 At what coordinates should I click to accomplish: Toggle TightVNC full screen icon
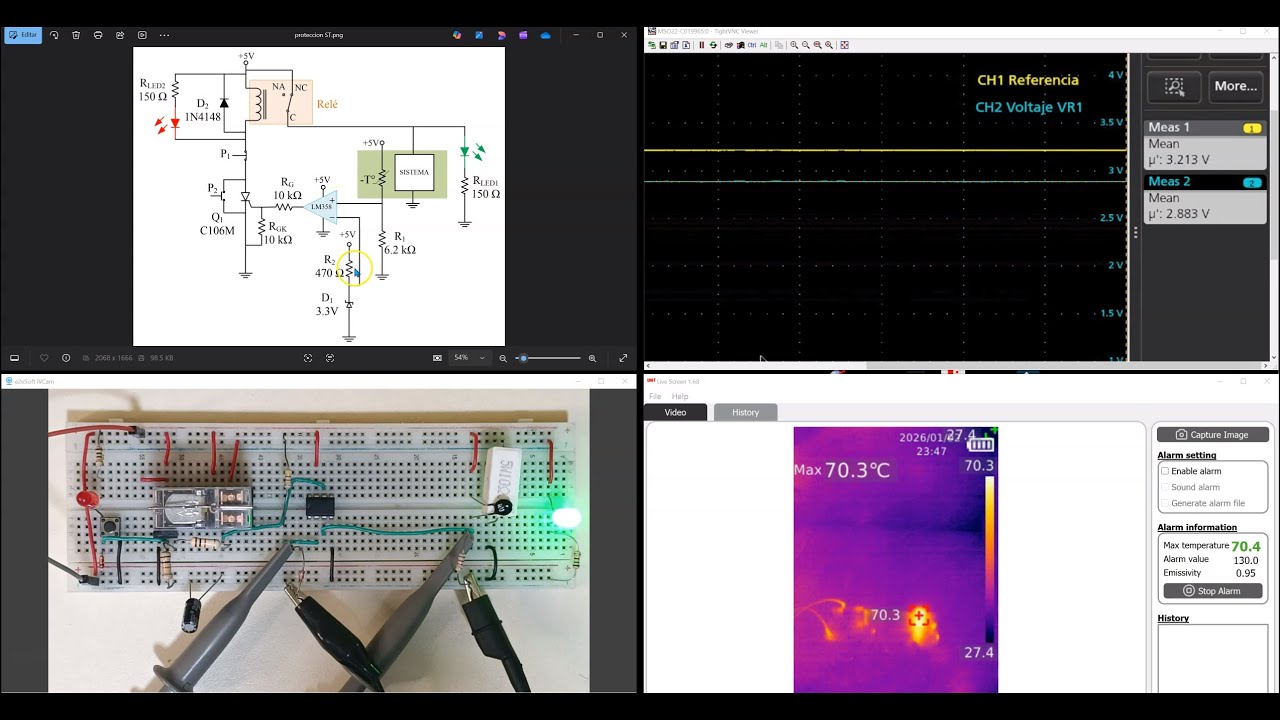(844, 45)
